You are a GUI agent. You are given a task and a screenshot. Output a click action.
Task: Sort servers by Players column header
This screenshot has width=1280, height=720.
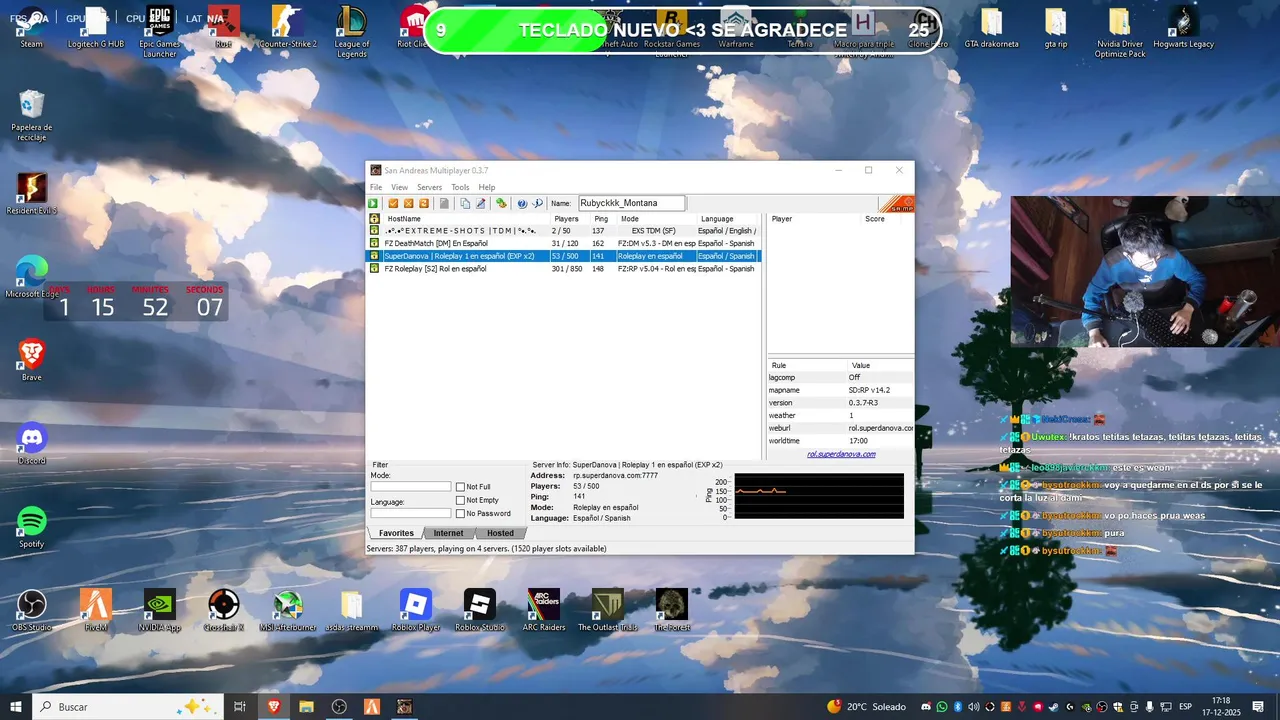tap(570, 218)
